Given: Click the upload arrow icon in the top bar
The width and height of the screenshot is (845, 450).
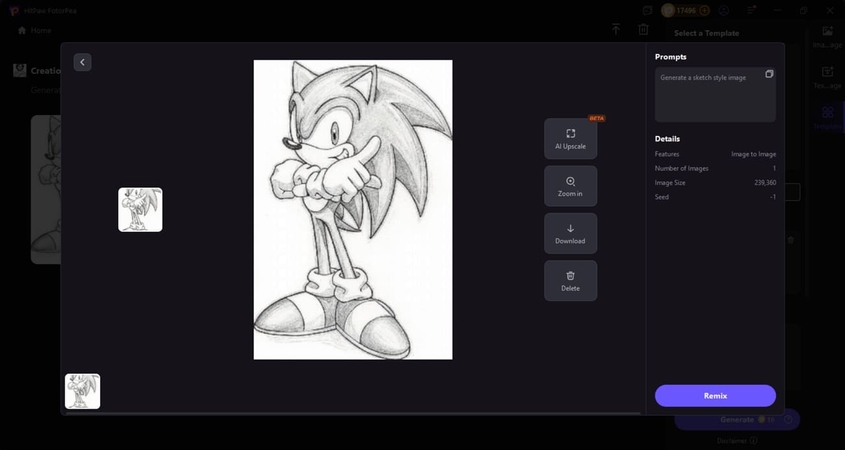Looking at the screenshot, I should click(x=616, y=29).
